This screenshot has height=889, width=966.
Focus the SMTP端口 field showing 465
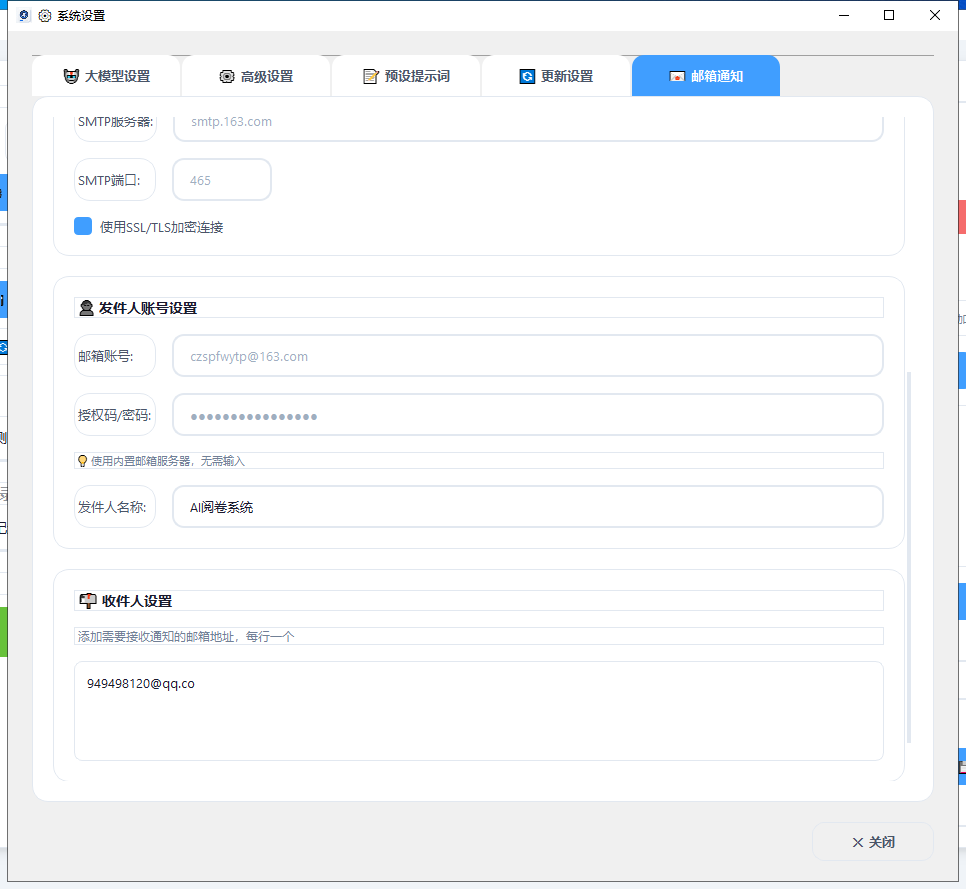pos(222,180)
